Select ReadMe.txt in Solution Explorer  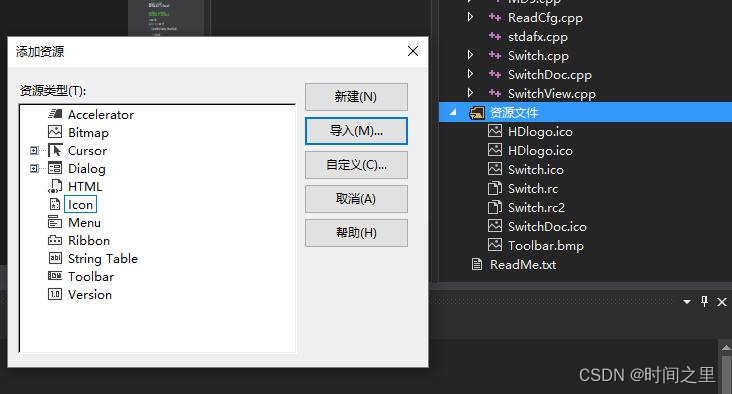(x=523, y=265)
